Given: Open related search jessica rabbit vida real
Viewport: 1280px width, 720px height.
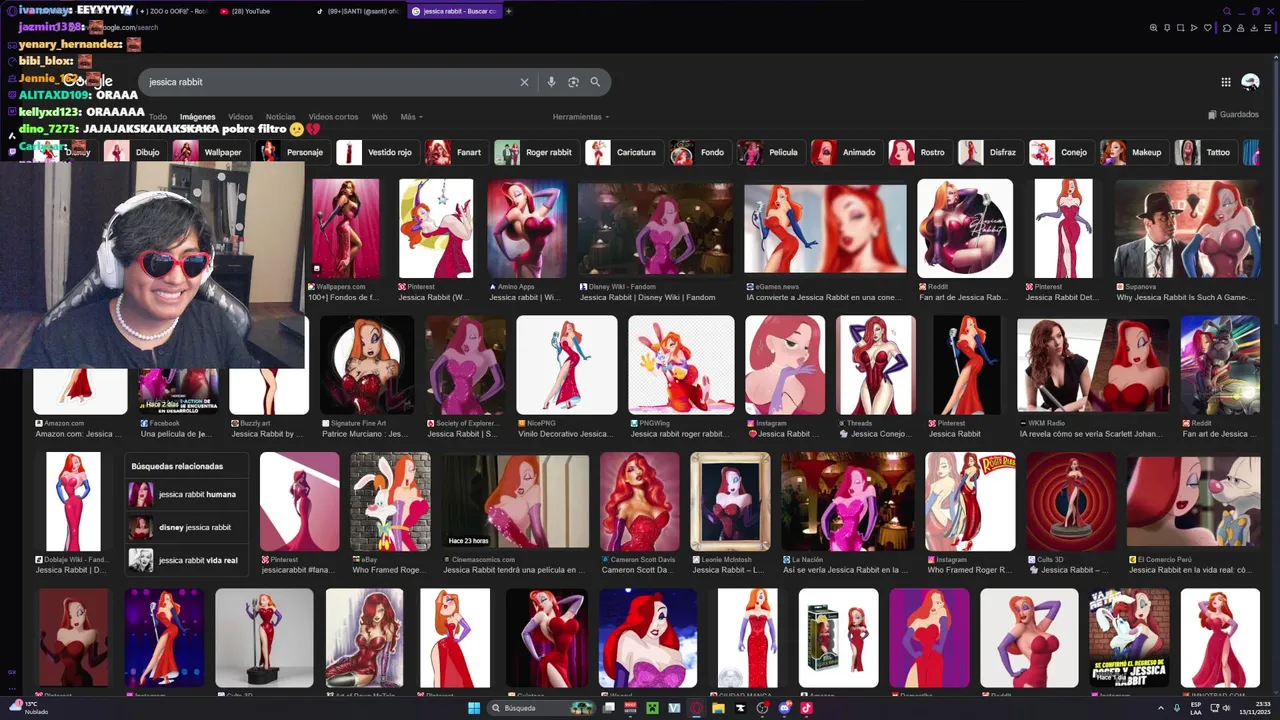Looking at the screenshot, I should pyautogui.click(x=186, y=560).
